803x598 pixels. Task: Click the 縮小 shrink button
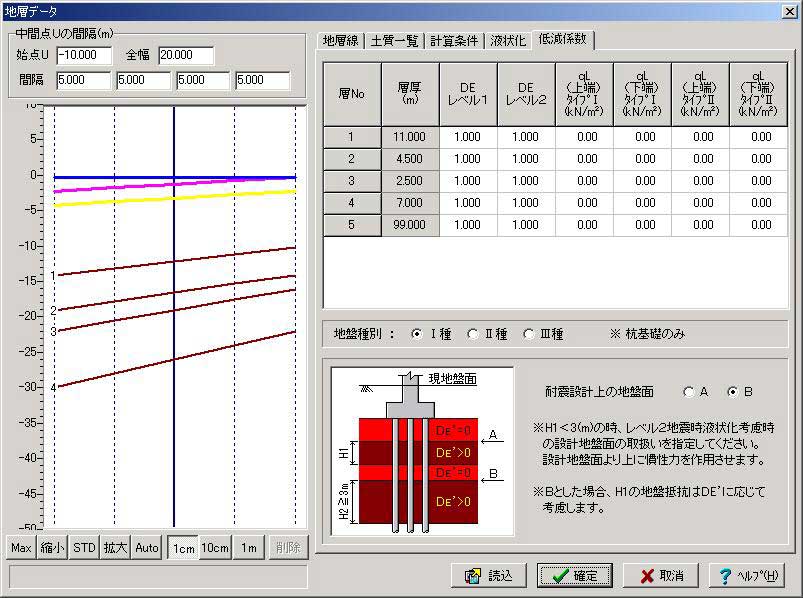(x=52, y=548)
